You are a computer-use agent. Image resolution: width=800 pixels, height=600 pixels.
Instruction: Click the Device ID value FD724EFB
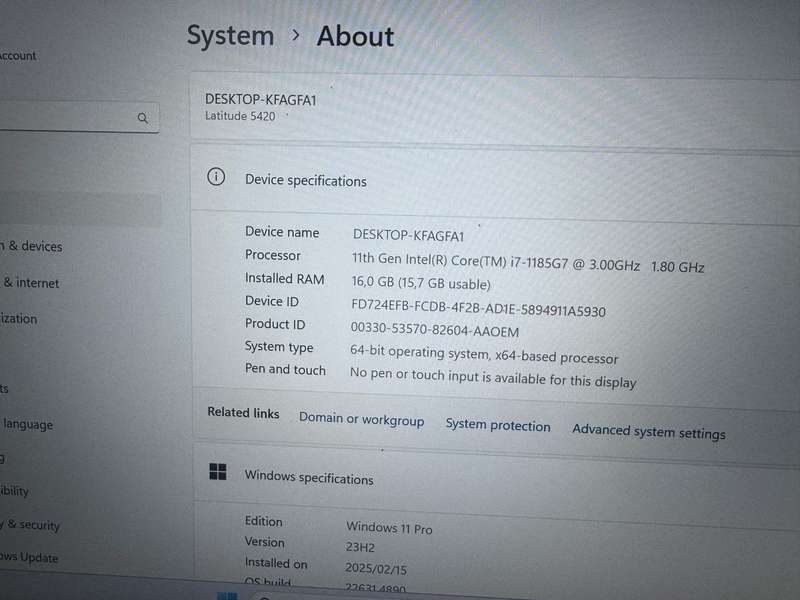tap(478, 308)
